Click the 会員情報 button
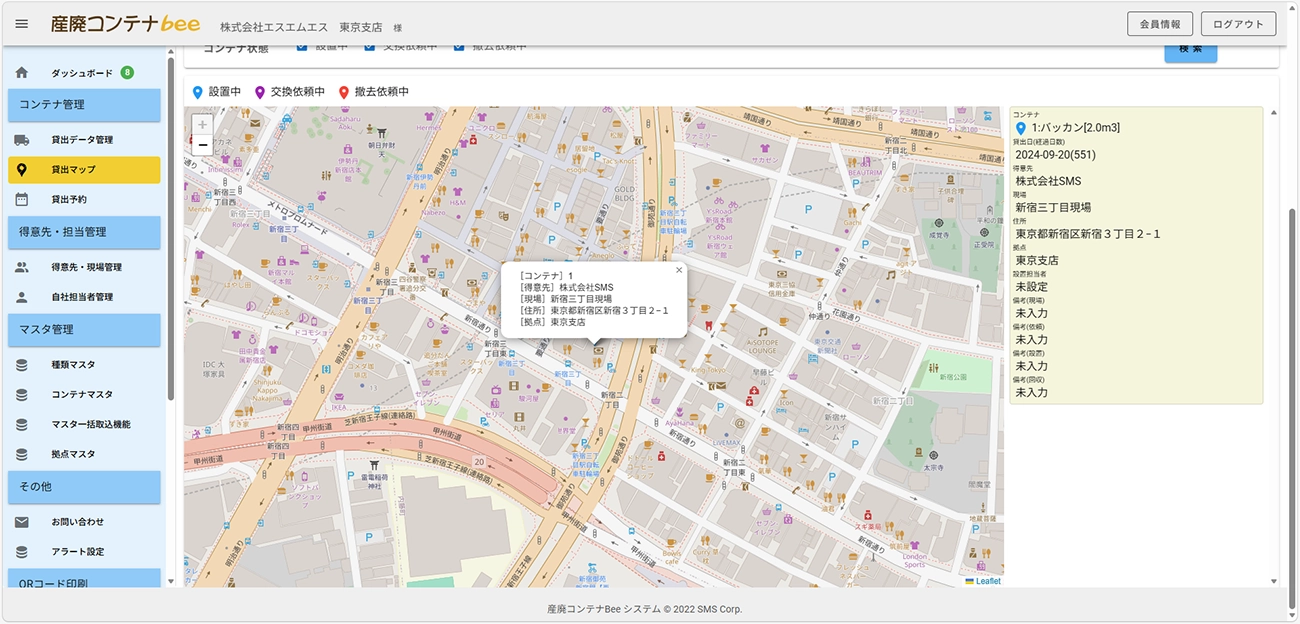 1160,24
